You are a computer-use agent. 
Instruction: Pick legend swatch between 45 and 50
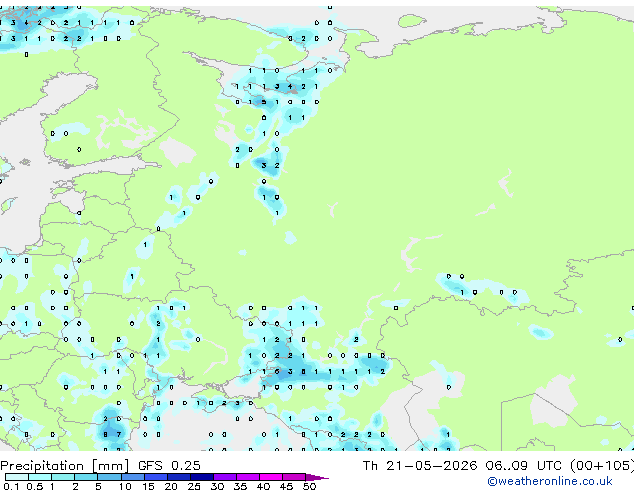pyautogui.click(x=294, y=477)
